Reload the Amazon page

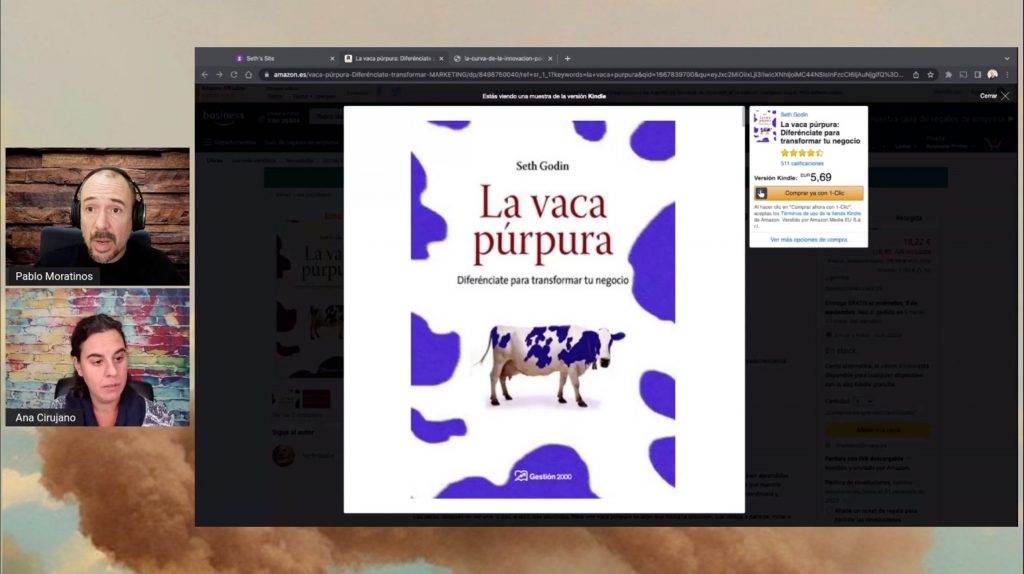pyautogui.click(x=234, y=74)
